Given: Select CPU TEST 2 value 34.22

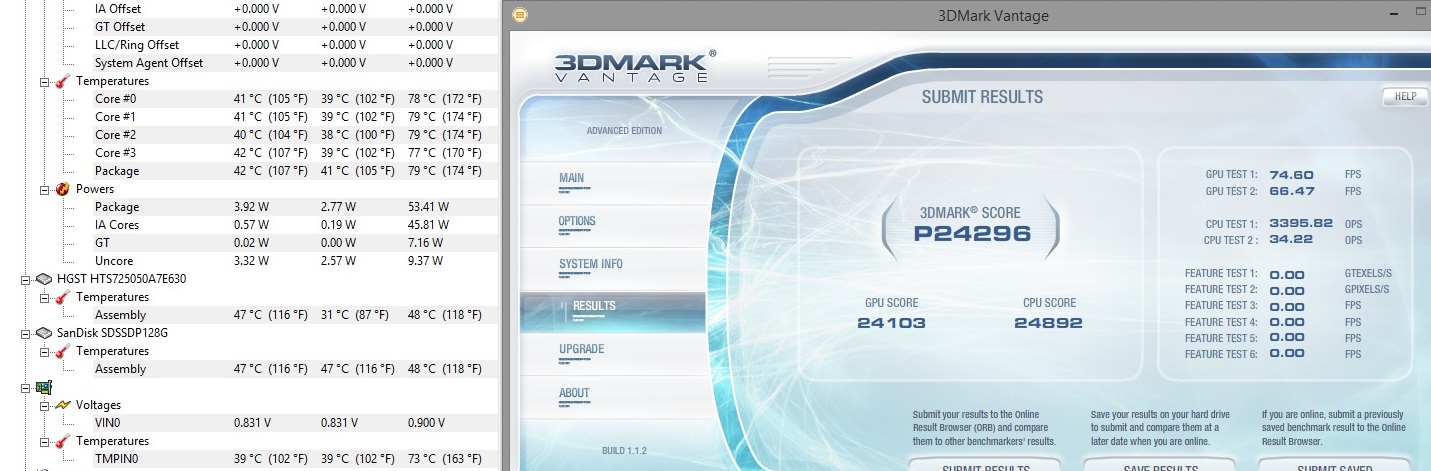Looking at the screenshot, I should pyautogui.click(x=1291, y=241).
